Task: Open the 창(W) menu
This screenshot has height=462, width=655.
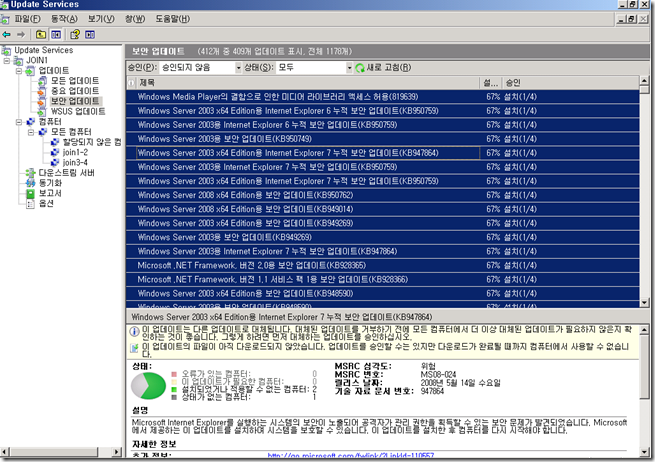Action: coord(135,19)
